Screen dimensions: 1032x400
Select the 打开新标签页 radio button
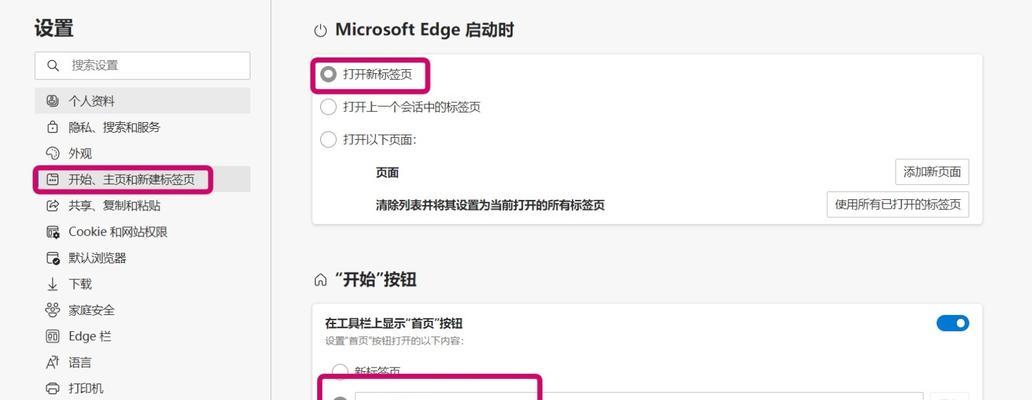pyautogui.click(x=328, y=74)
